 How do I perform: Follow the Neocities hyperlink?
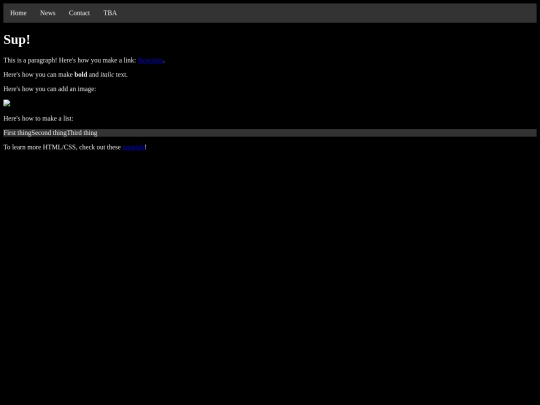pos(150,61)
